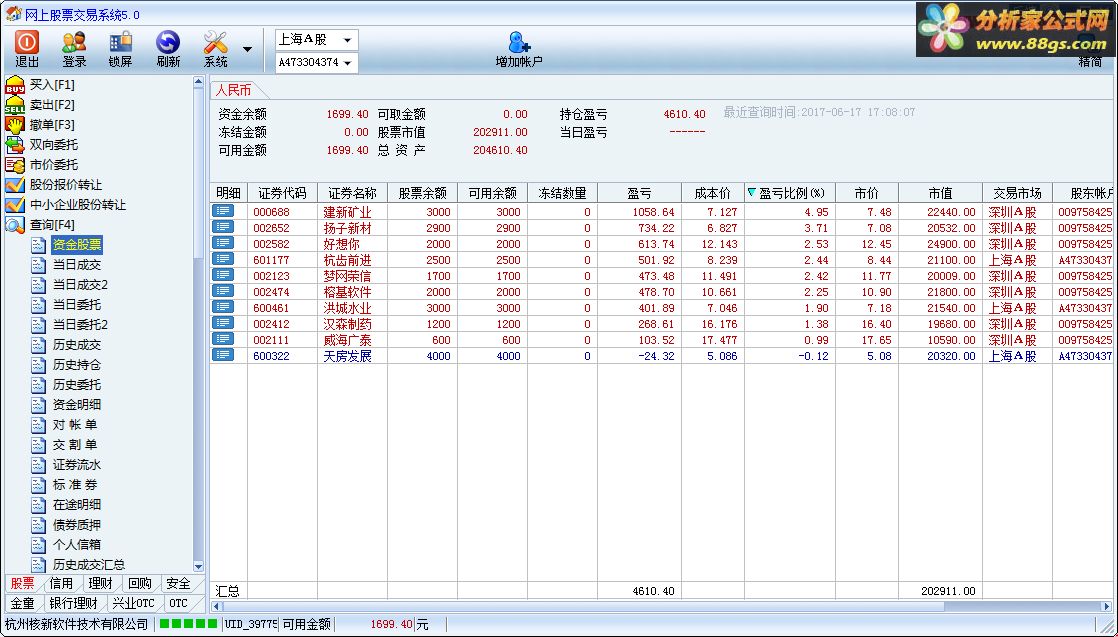Sort by 盈亏 column header
1118x637 pixels.
640,193
